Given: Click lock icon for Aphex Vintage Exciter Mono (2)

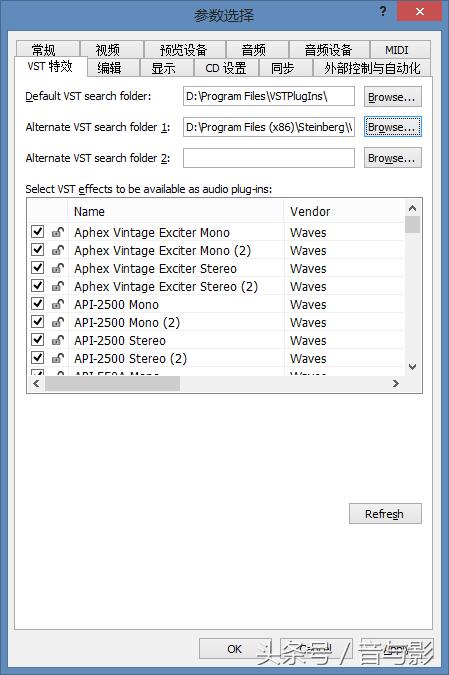Looking at the screenshot, I should point(58,251).
